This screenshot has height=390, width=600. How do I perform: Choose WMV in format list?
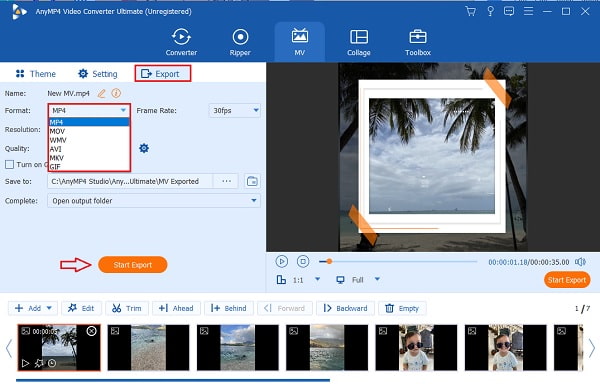pos(89,140)
